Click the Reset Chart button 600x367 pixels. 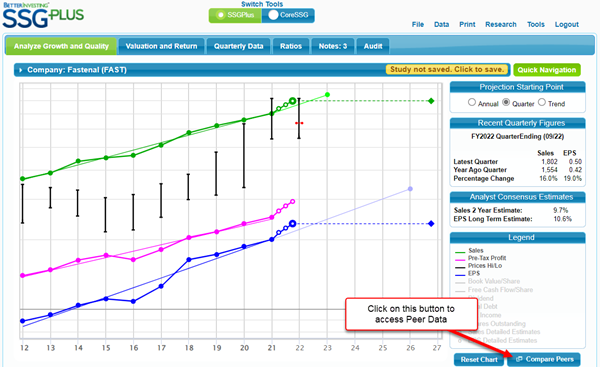pyautogui.click(x=479, y=360)
